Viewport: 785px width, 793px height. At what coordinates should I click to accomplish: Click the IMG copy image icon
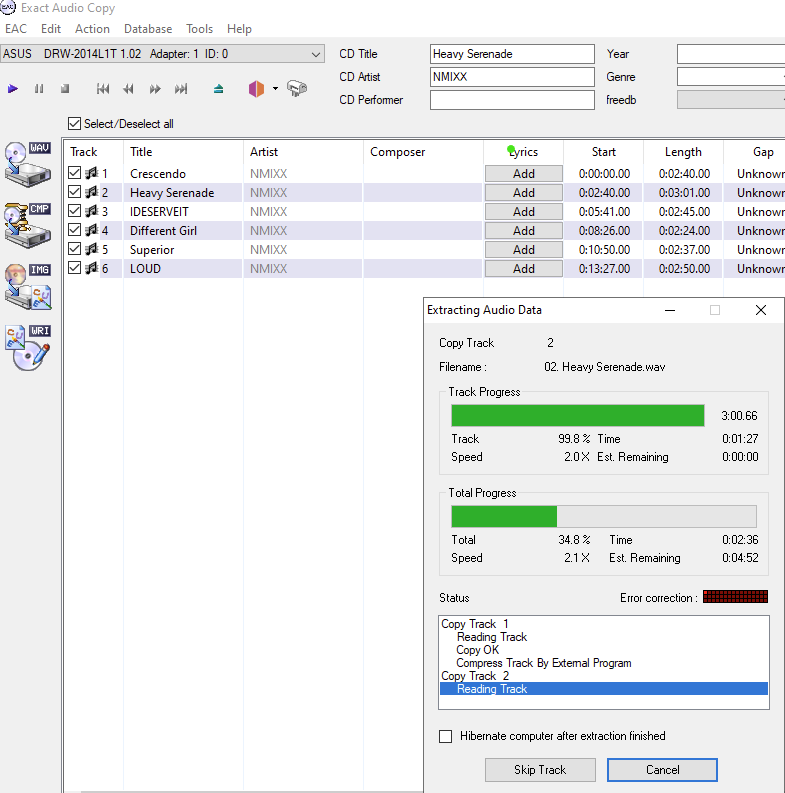pos(28,286)
